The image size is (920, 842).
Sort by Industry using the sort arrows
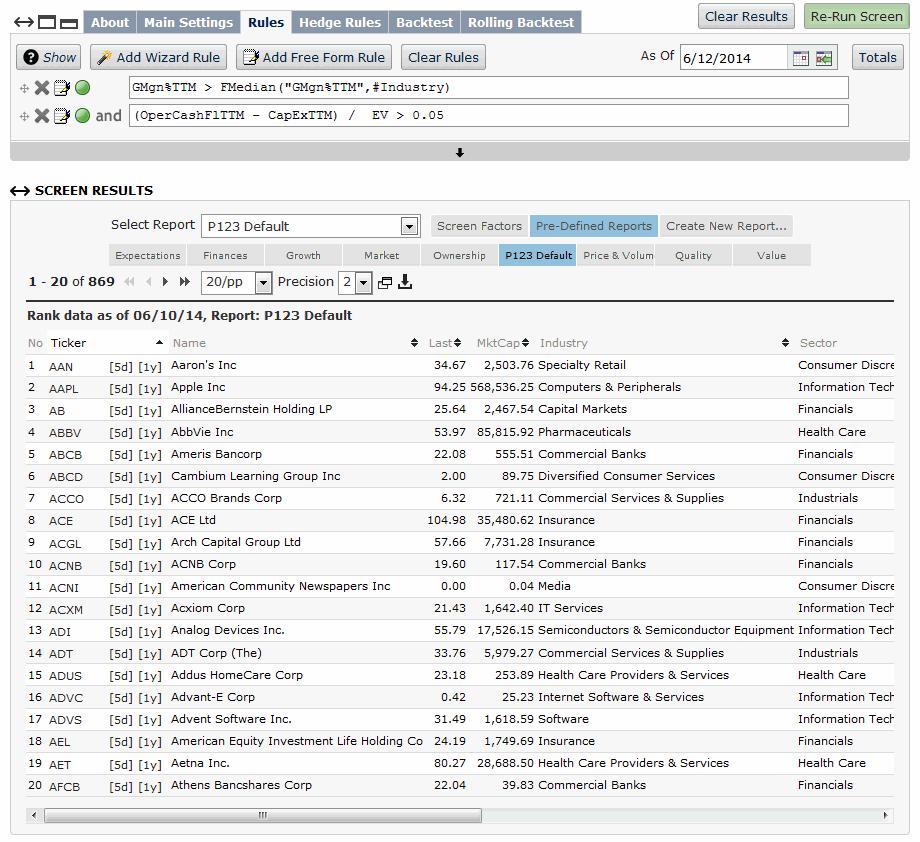[x=785, y=343]
